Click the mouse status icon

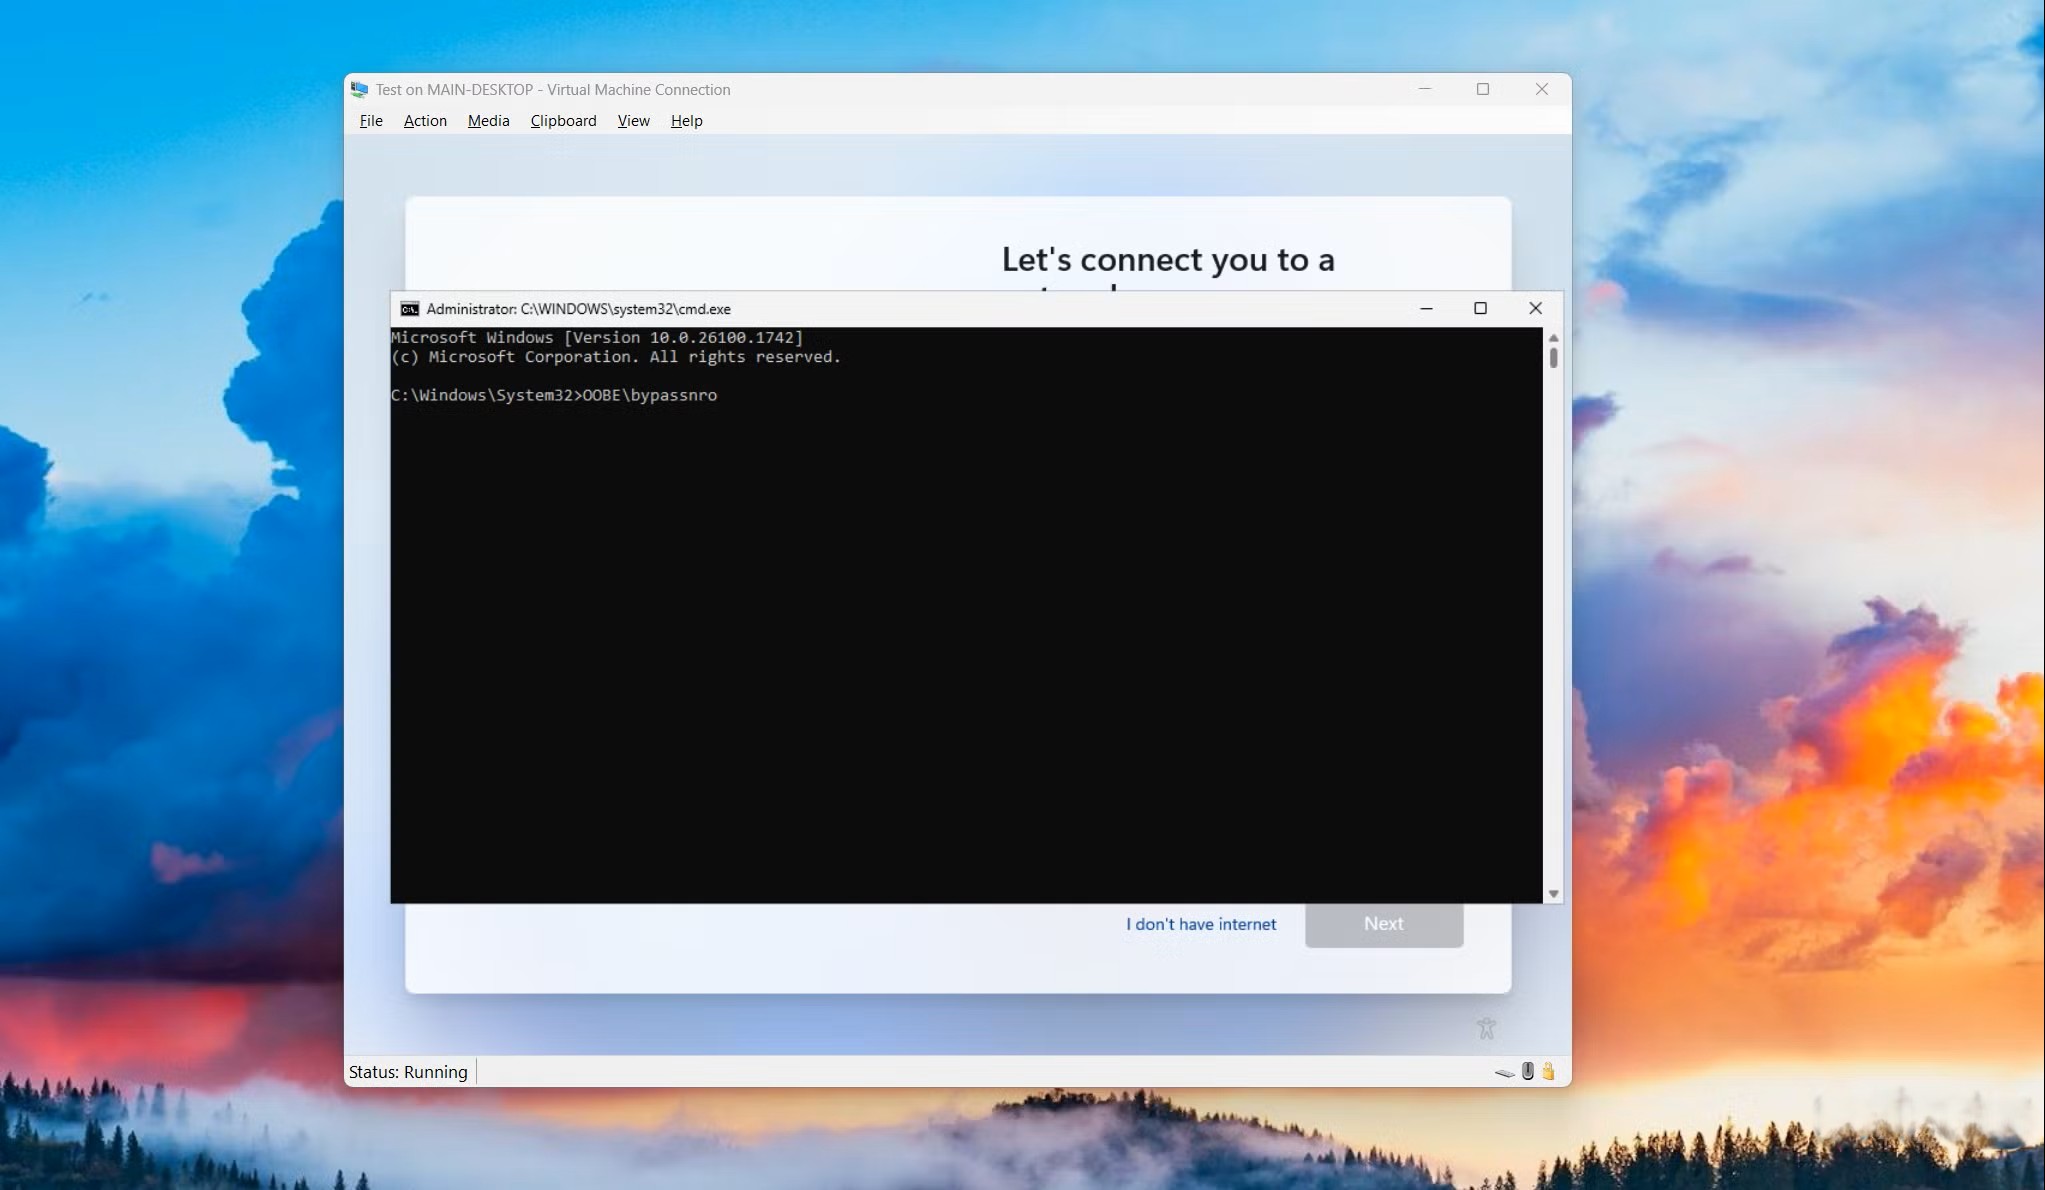point(1528,1071)
